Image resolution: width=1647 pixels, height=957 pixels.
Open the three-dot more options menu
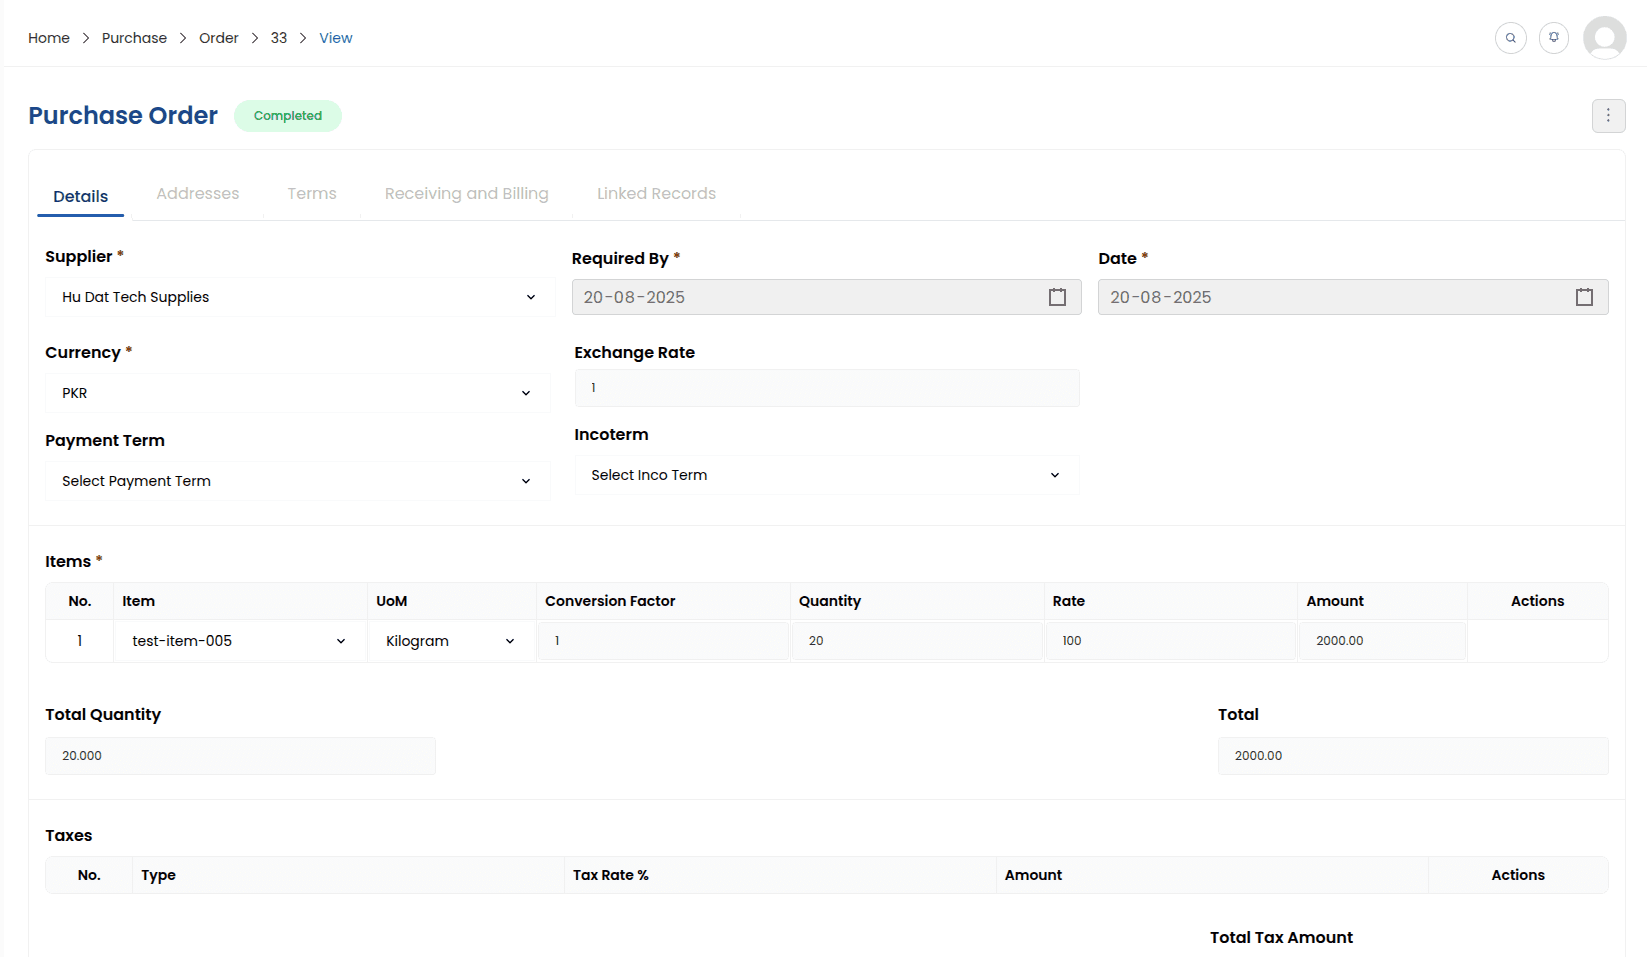pyautogui.click(x=1608, y=116)
